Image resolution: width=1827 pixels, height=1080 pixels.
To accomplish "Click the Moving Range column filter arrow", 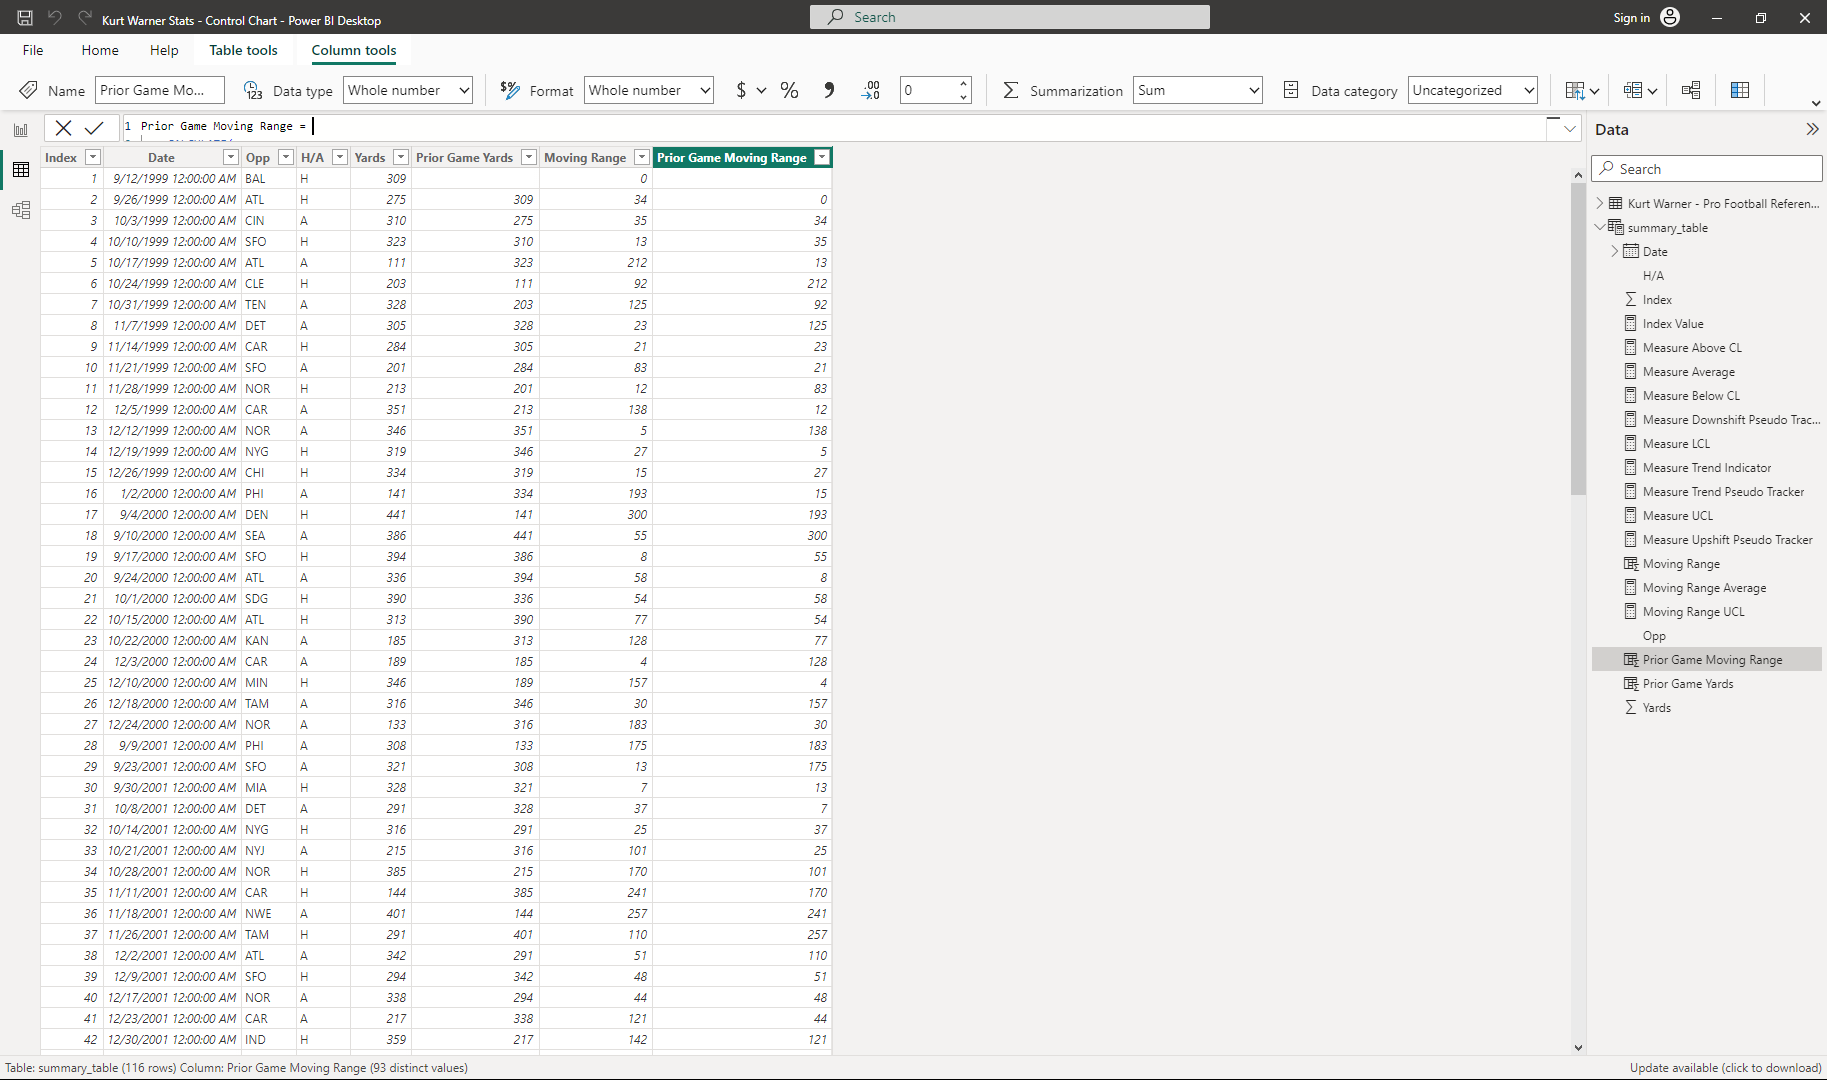I will tap(642, 157).
